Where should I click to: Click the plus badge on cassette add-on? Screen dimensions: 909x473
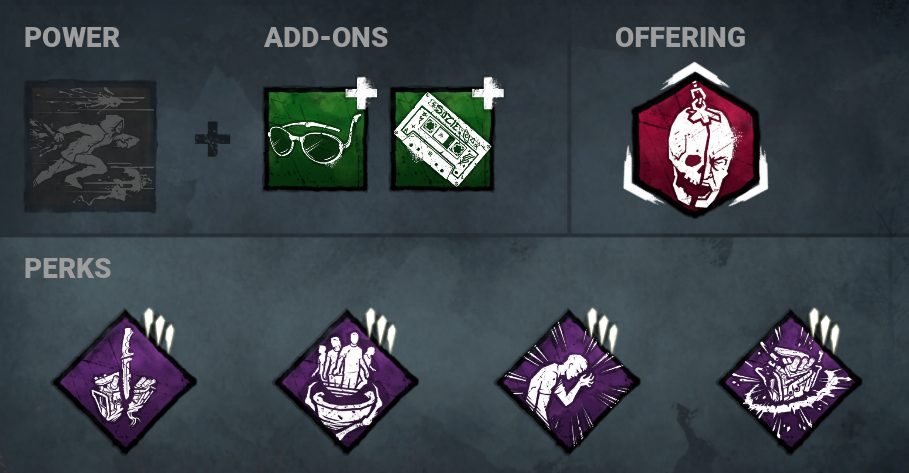[x=488, y=93]
